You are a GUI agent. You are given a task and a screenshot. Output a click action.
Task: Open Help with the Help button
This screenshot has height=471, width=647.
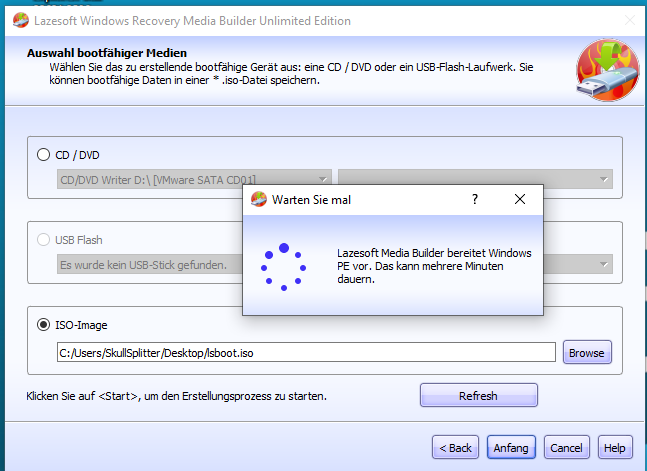coord(615,447)
